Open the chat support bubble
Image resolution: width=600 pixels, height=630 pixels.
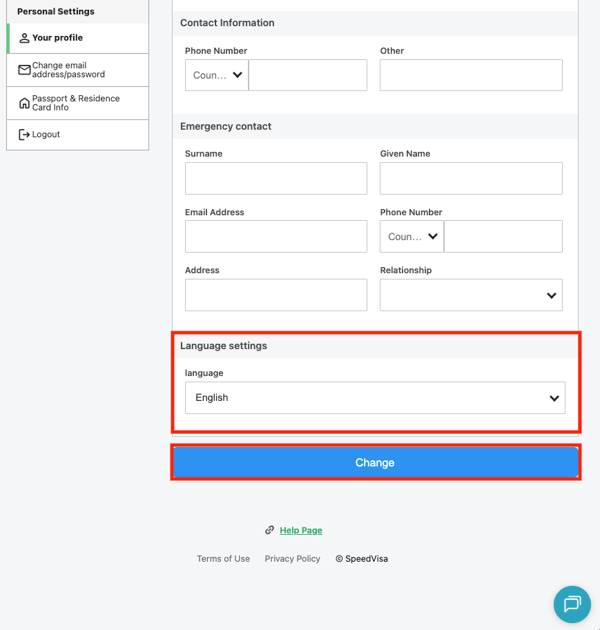(x=572, y=604)
